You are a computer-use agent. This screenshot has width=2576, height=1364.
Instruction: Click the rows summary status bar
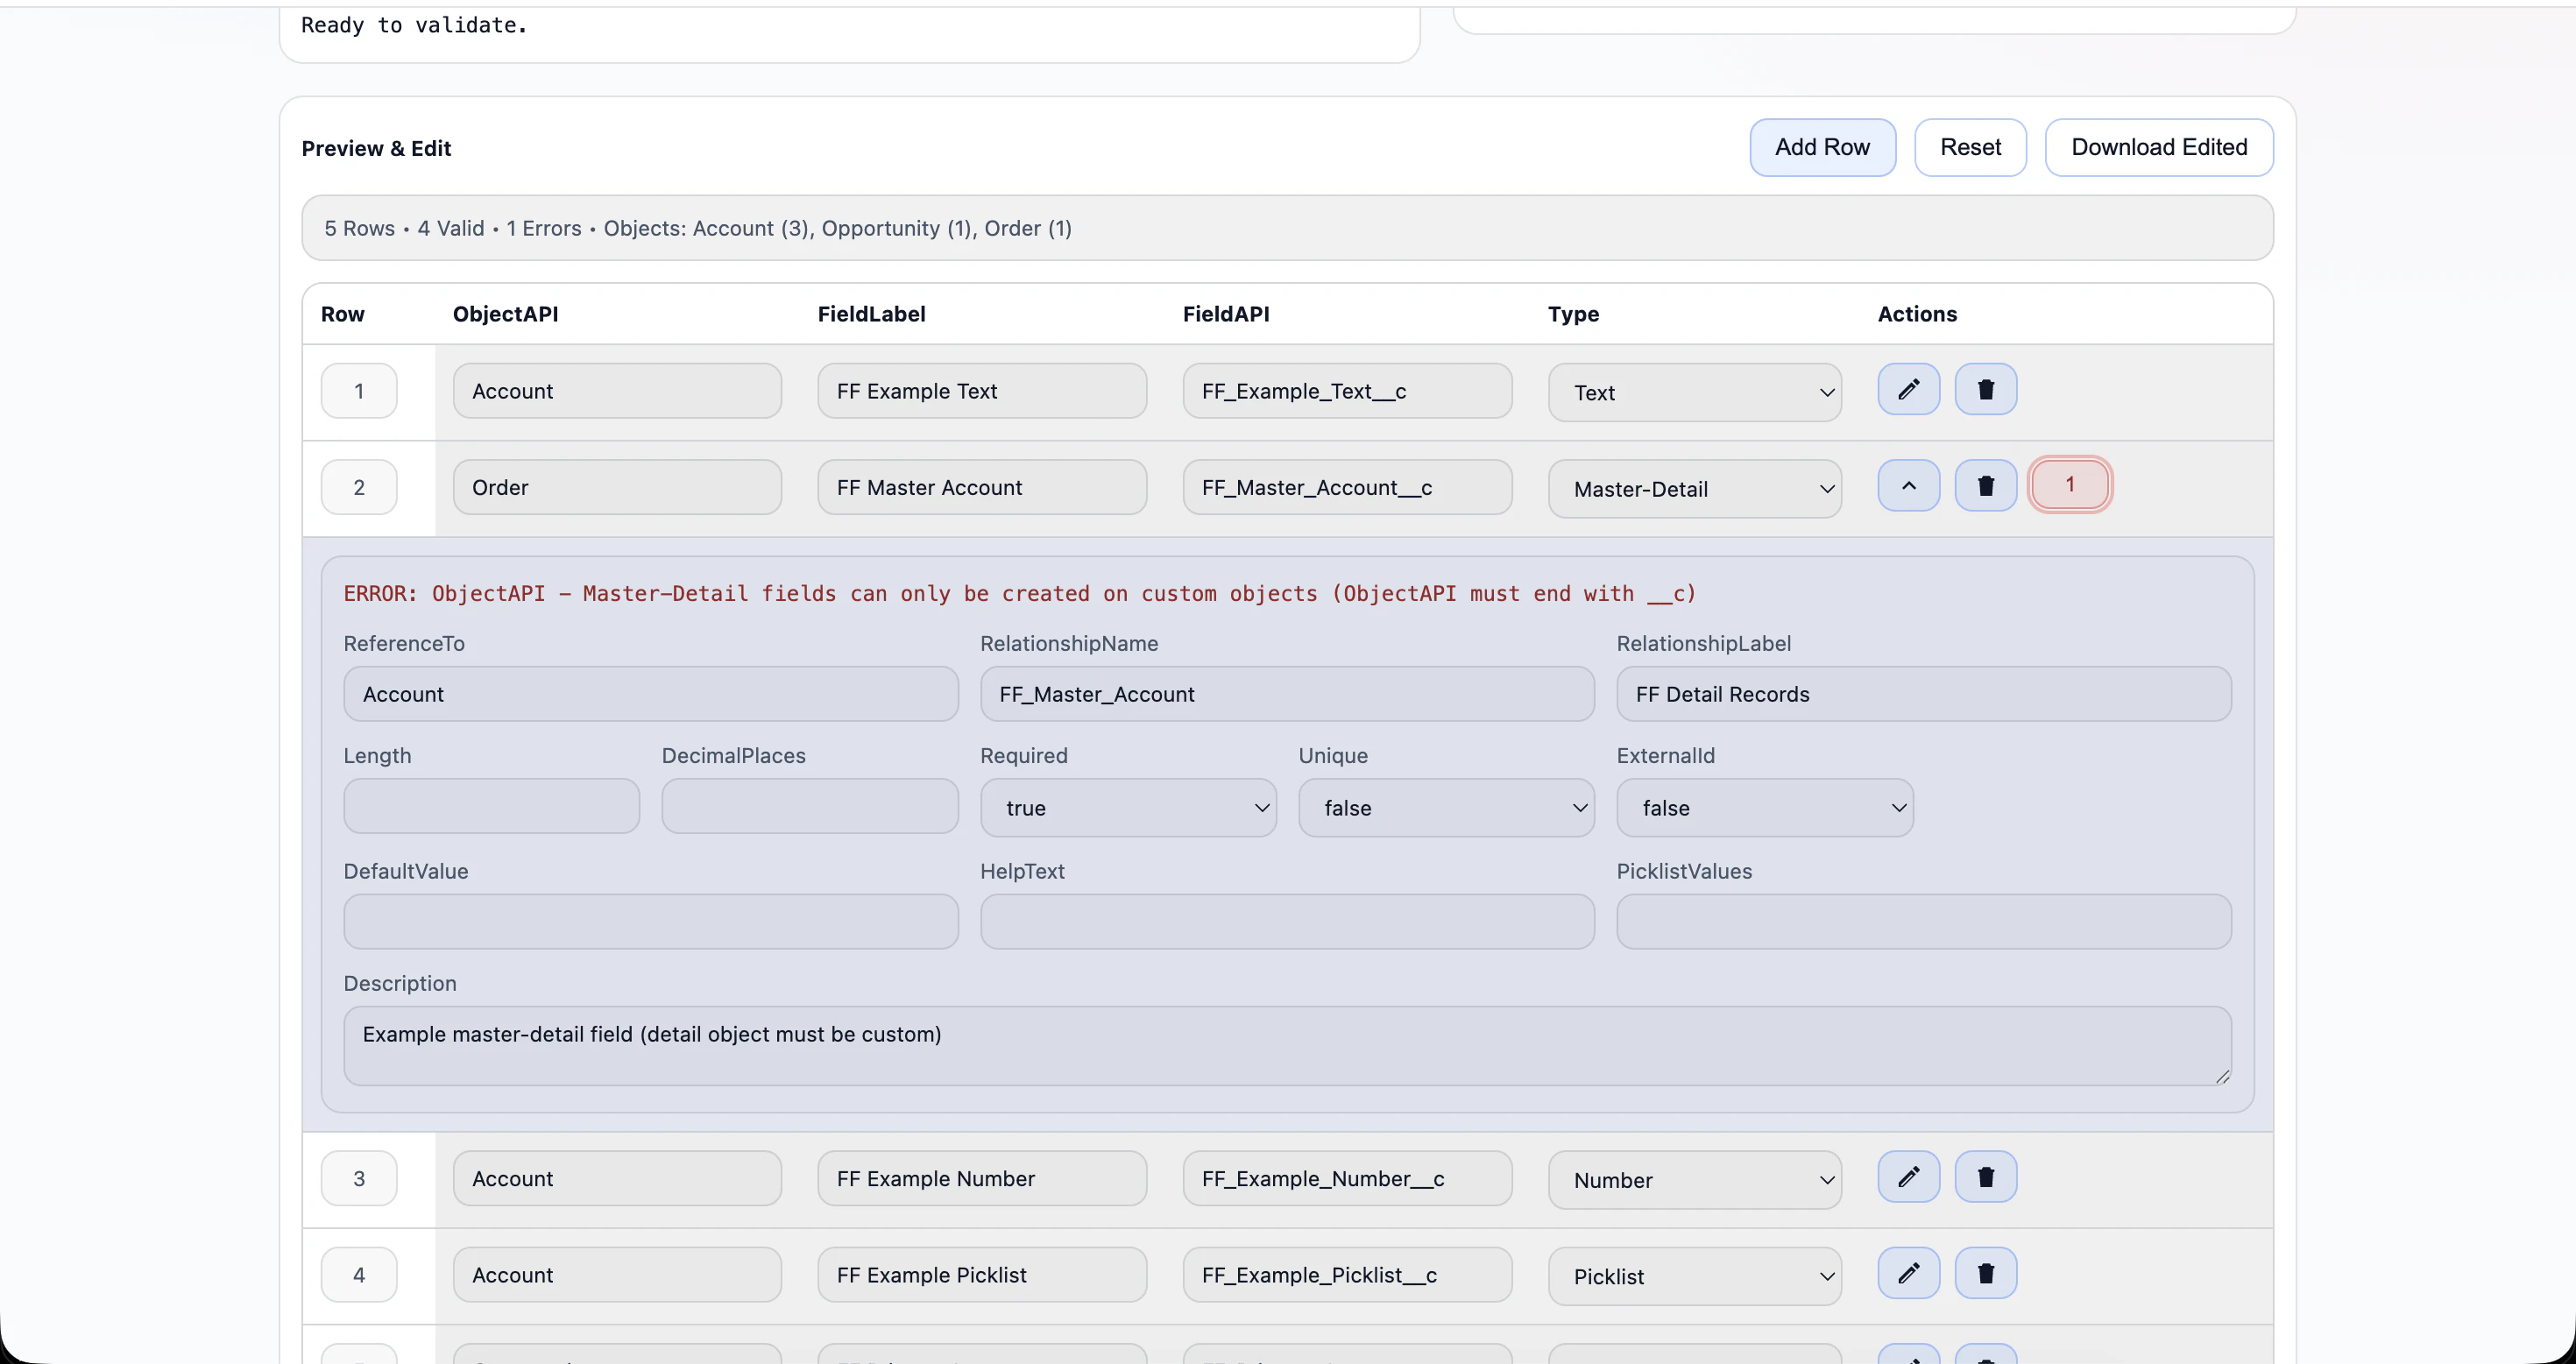point(1287,228)
